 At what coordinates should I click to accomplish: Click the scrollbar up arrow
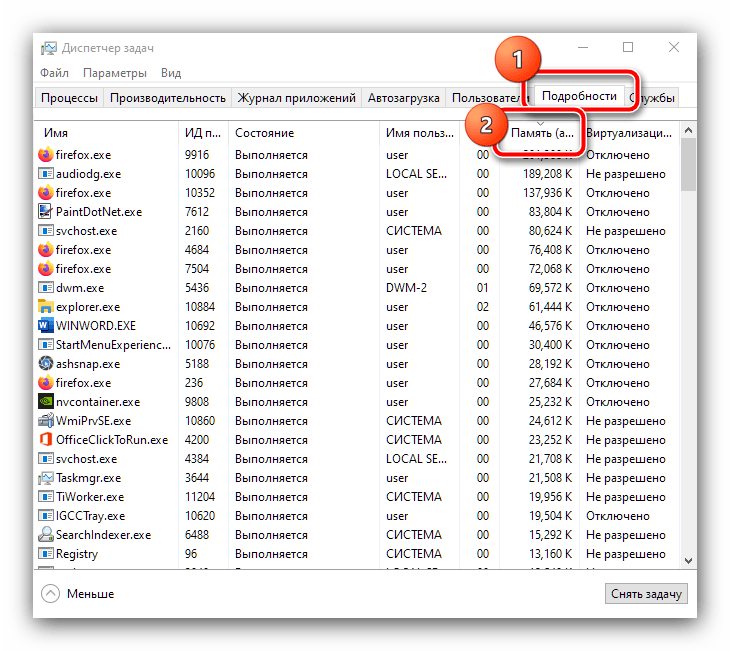[689, 131]
